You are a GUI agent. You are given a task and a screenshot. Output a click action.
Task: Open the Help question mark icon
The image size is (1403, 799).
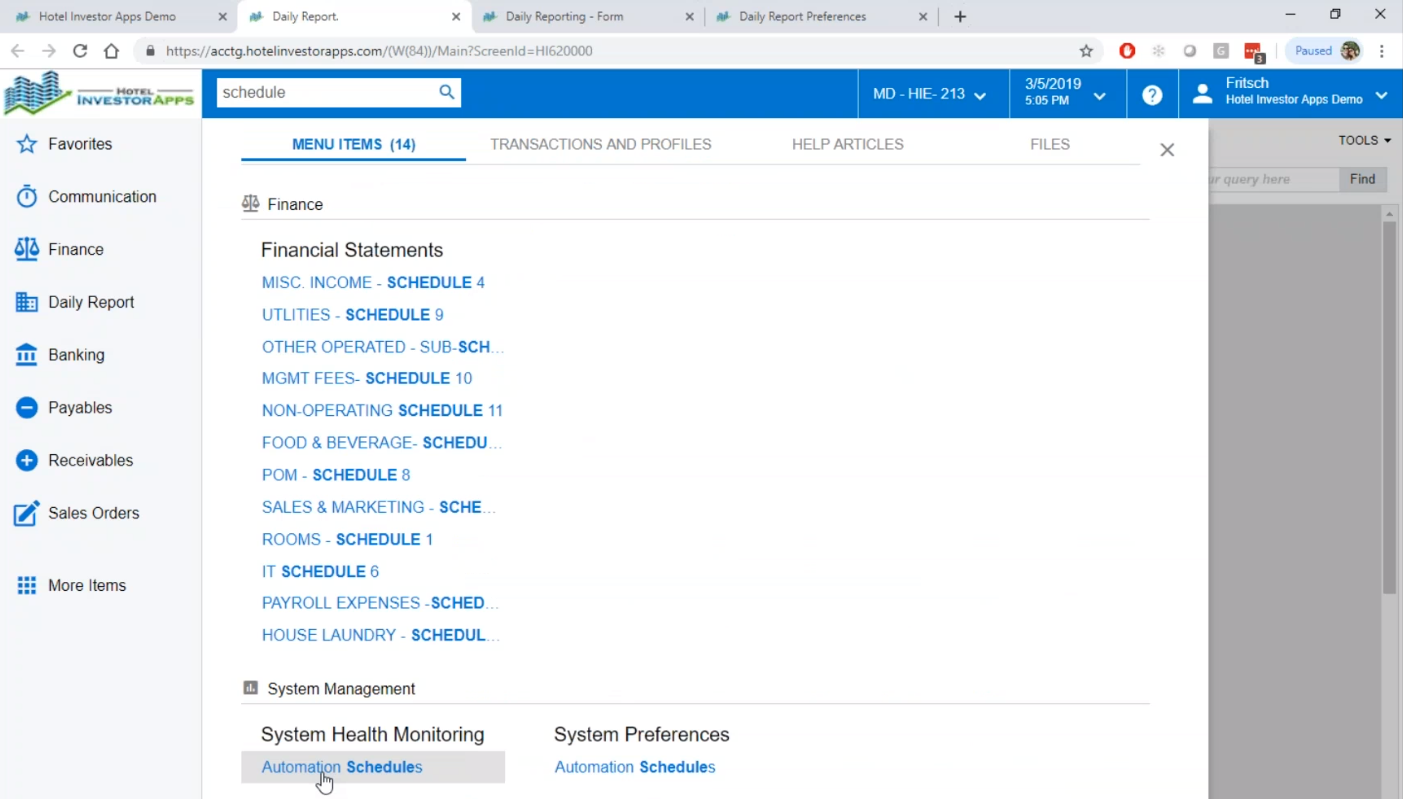tap(1152, 95)
